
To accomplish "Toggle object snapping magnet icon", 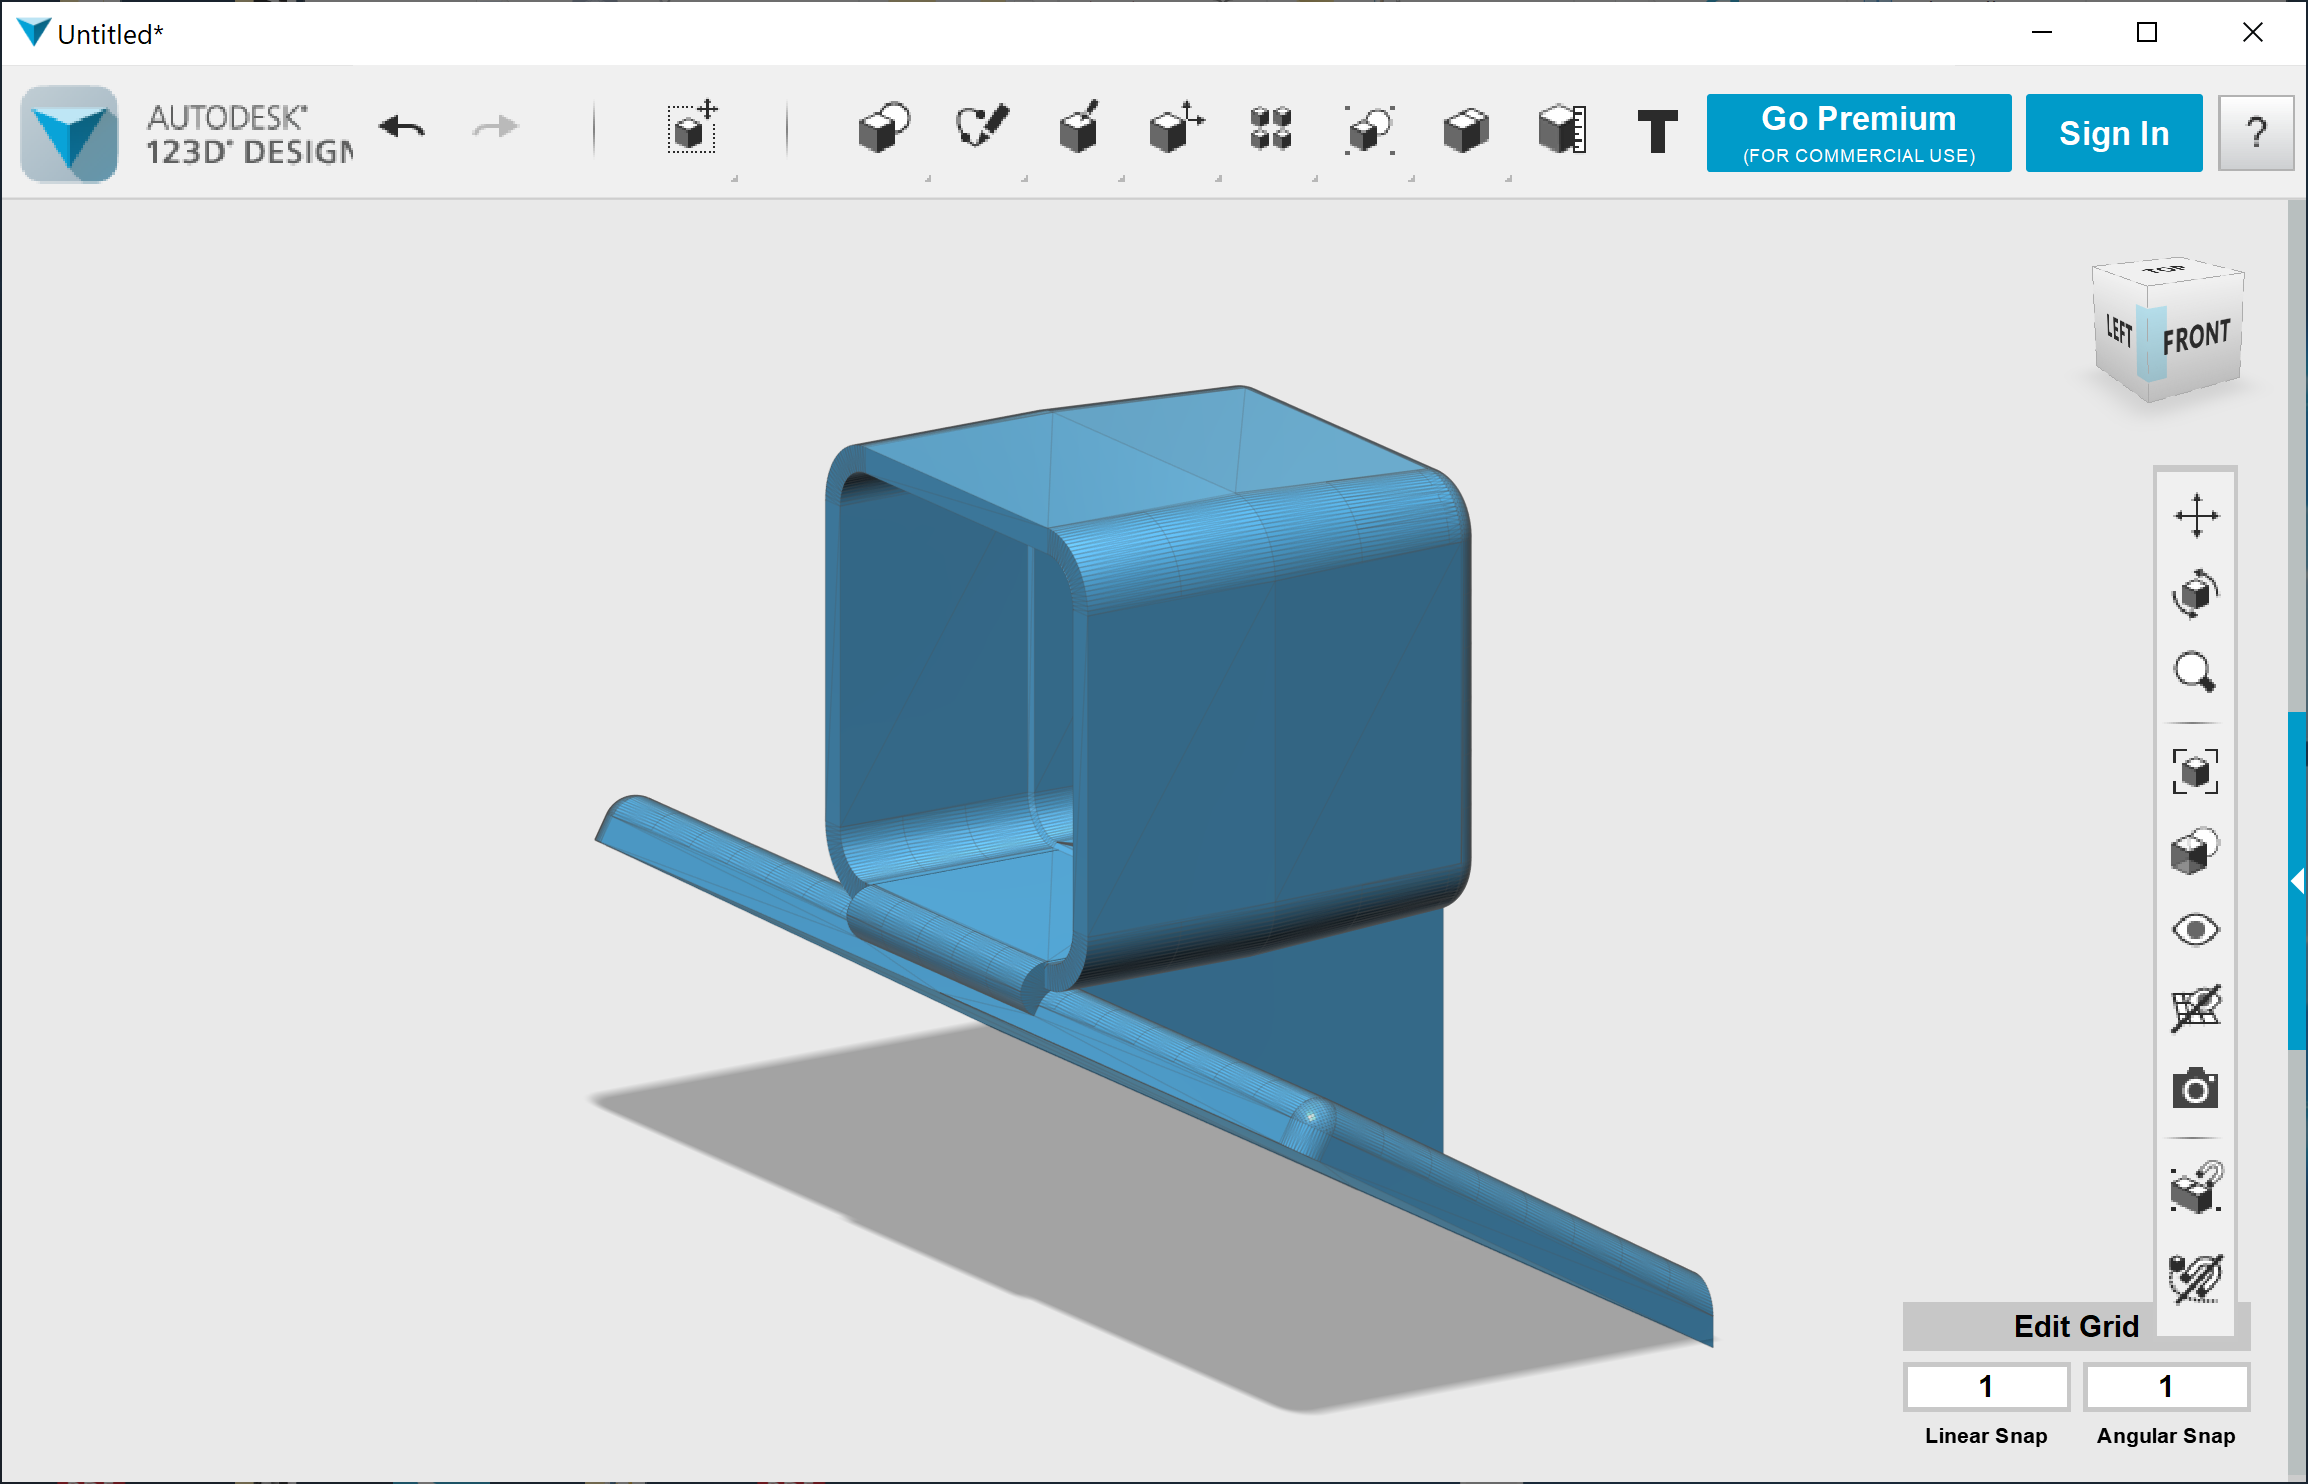I will pyautogui.click(x=2195, y=1188).
